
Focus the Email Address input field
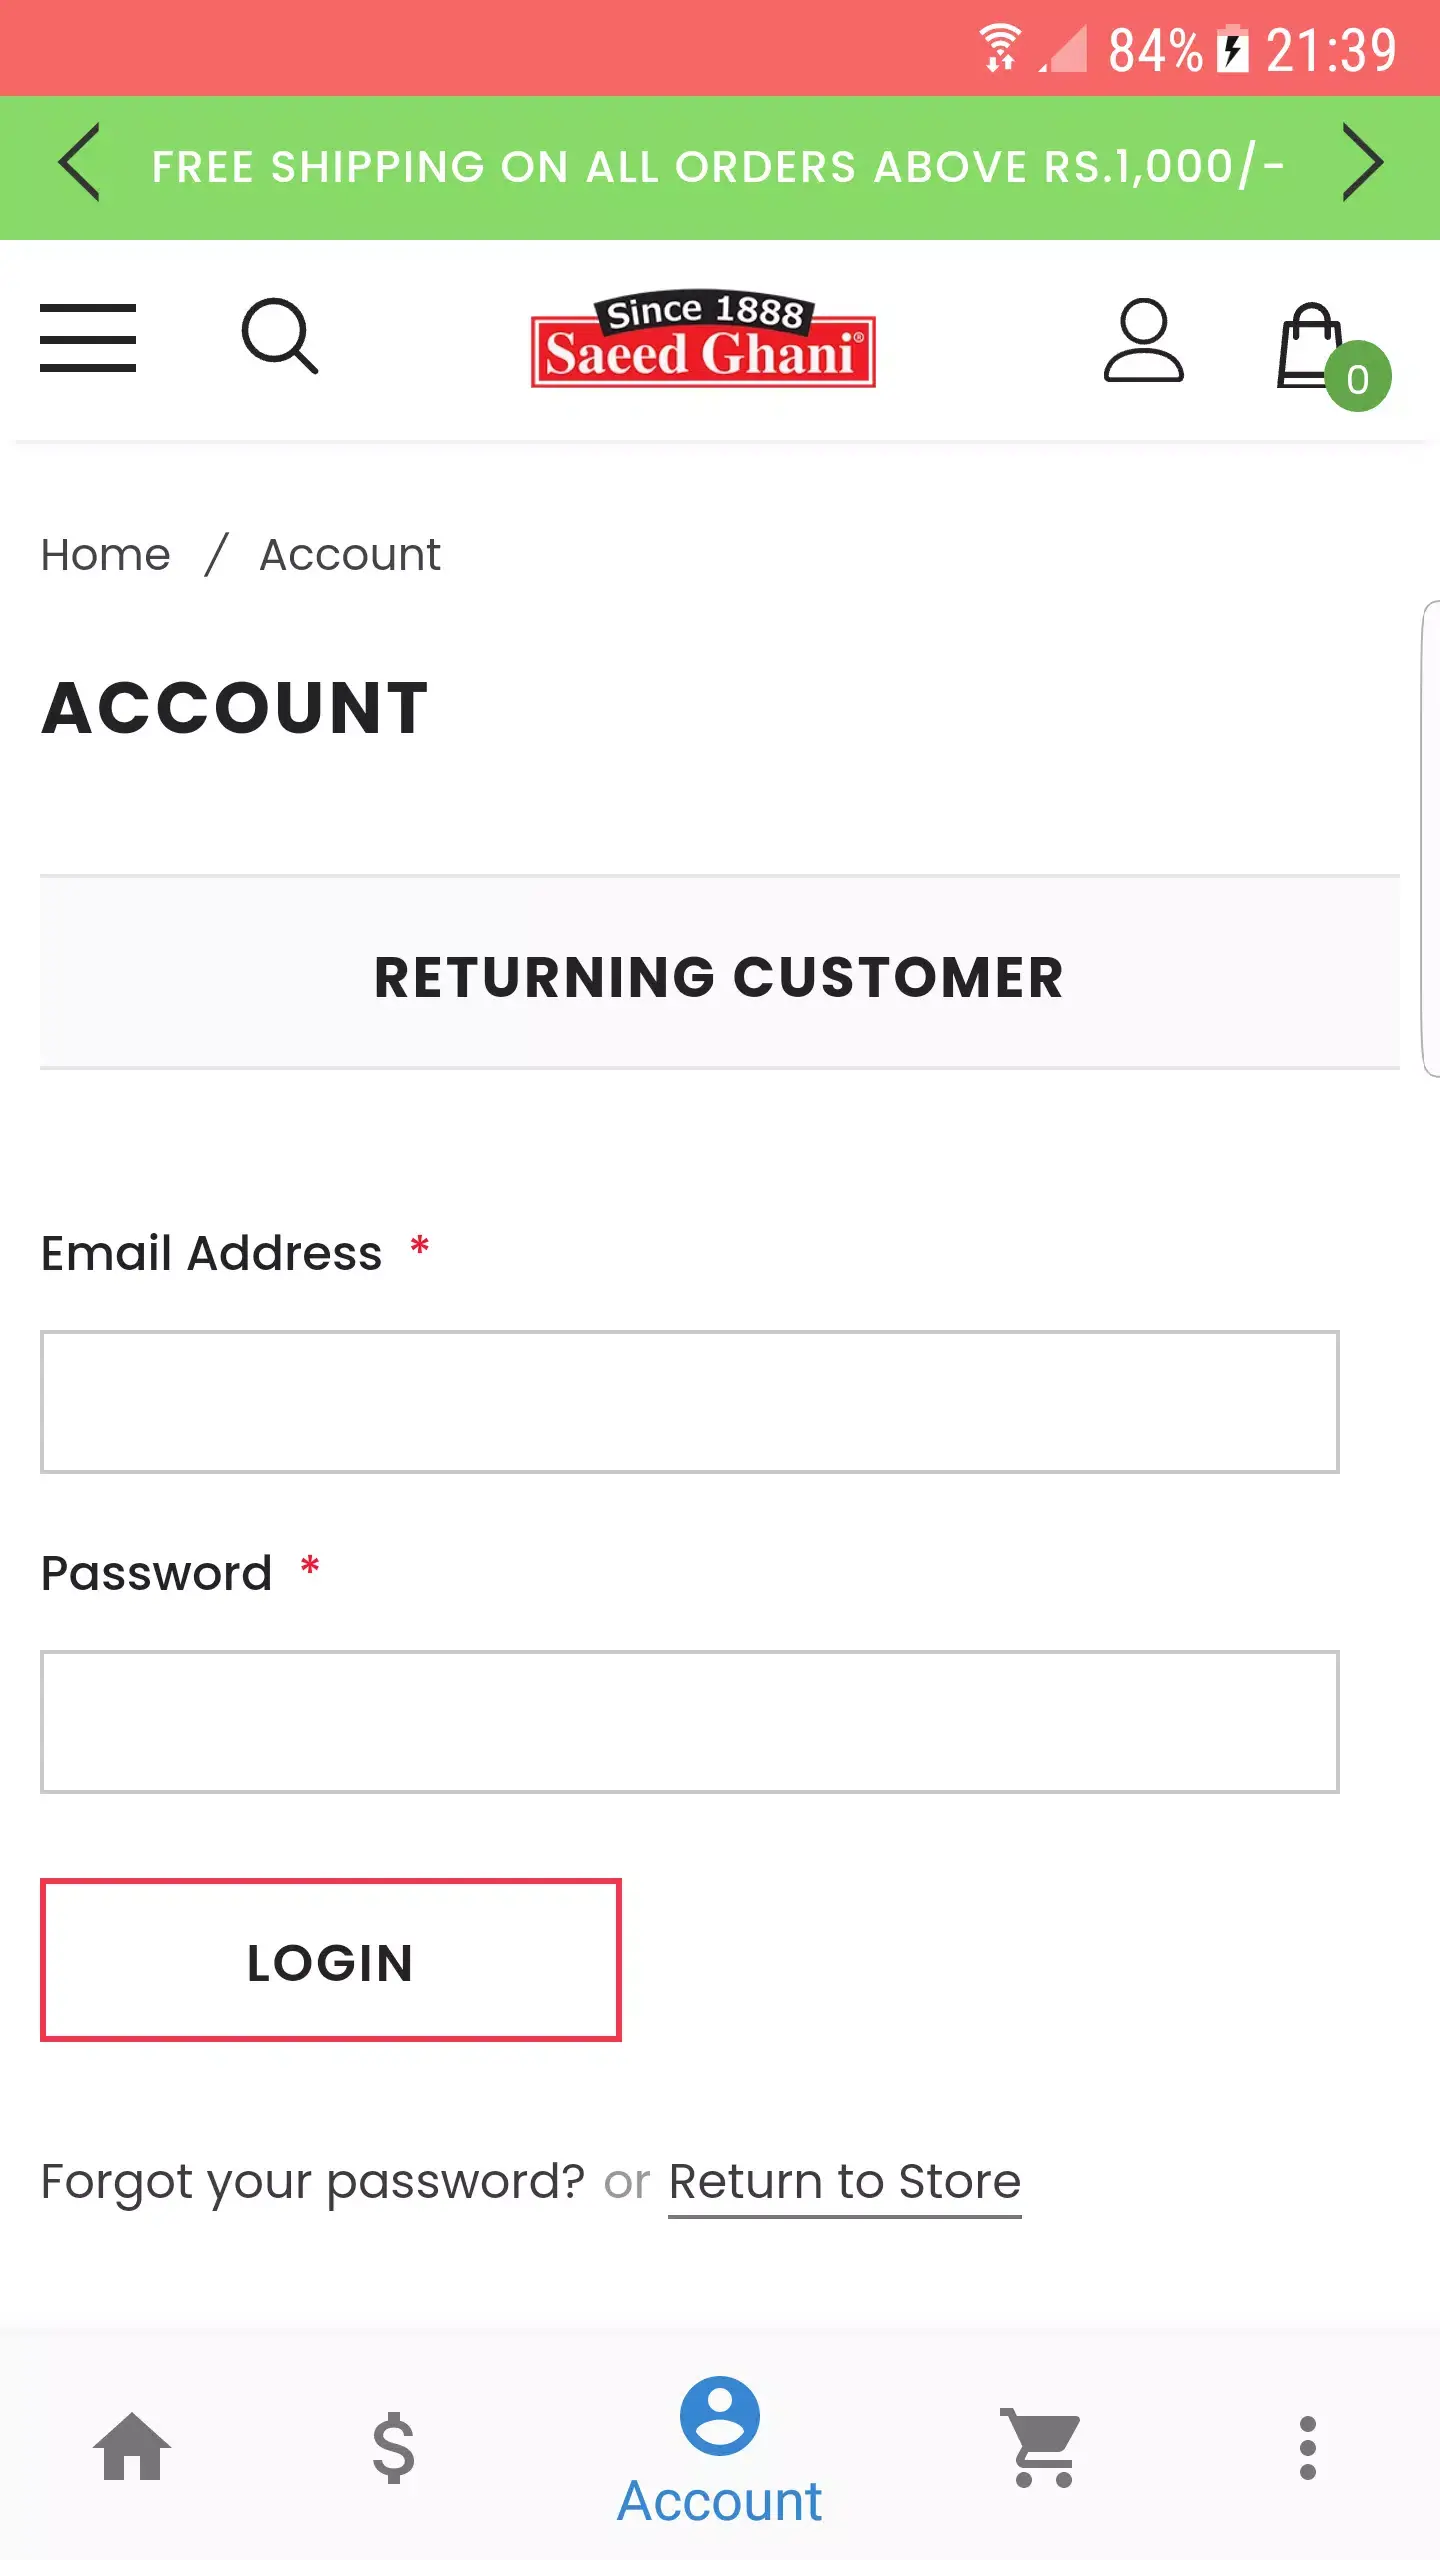click(690, 1402)
